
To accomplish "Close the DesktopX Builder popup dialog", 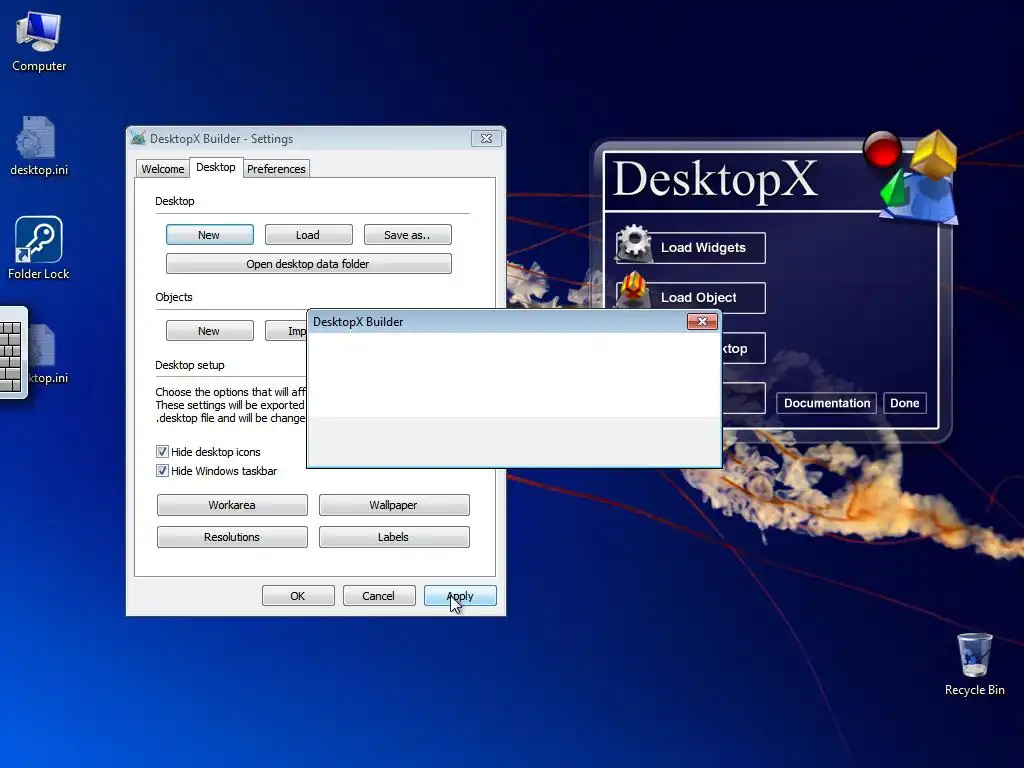I will coord(702,321).
